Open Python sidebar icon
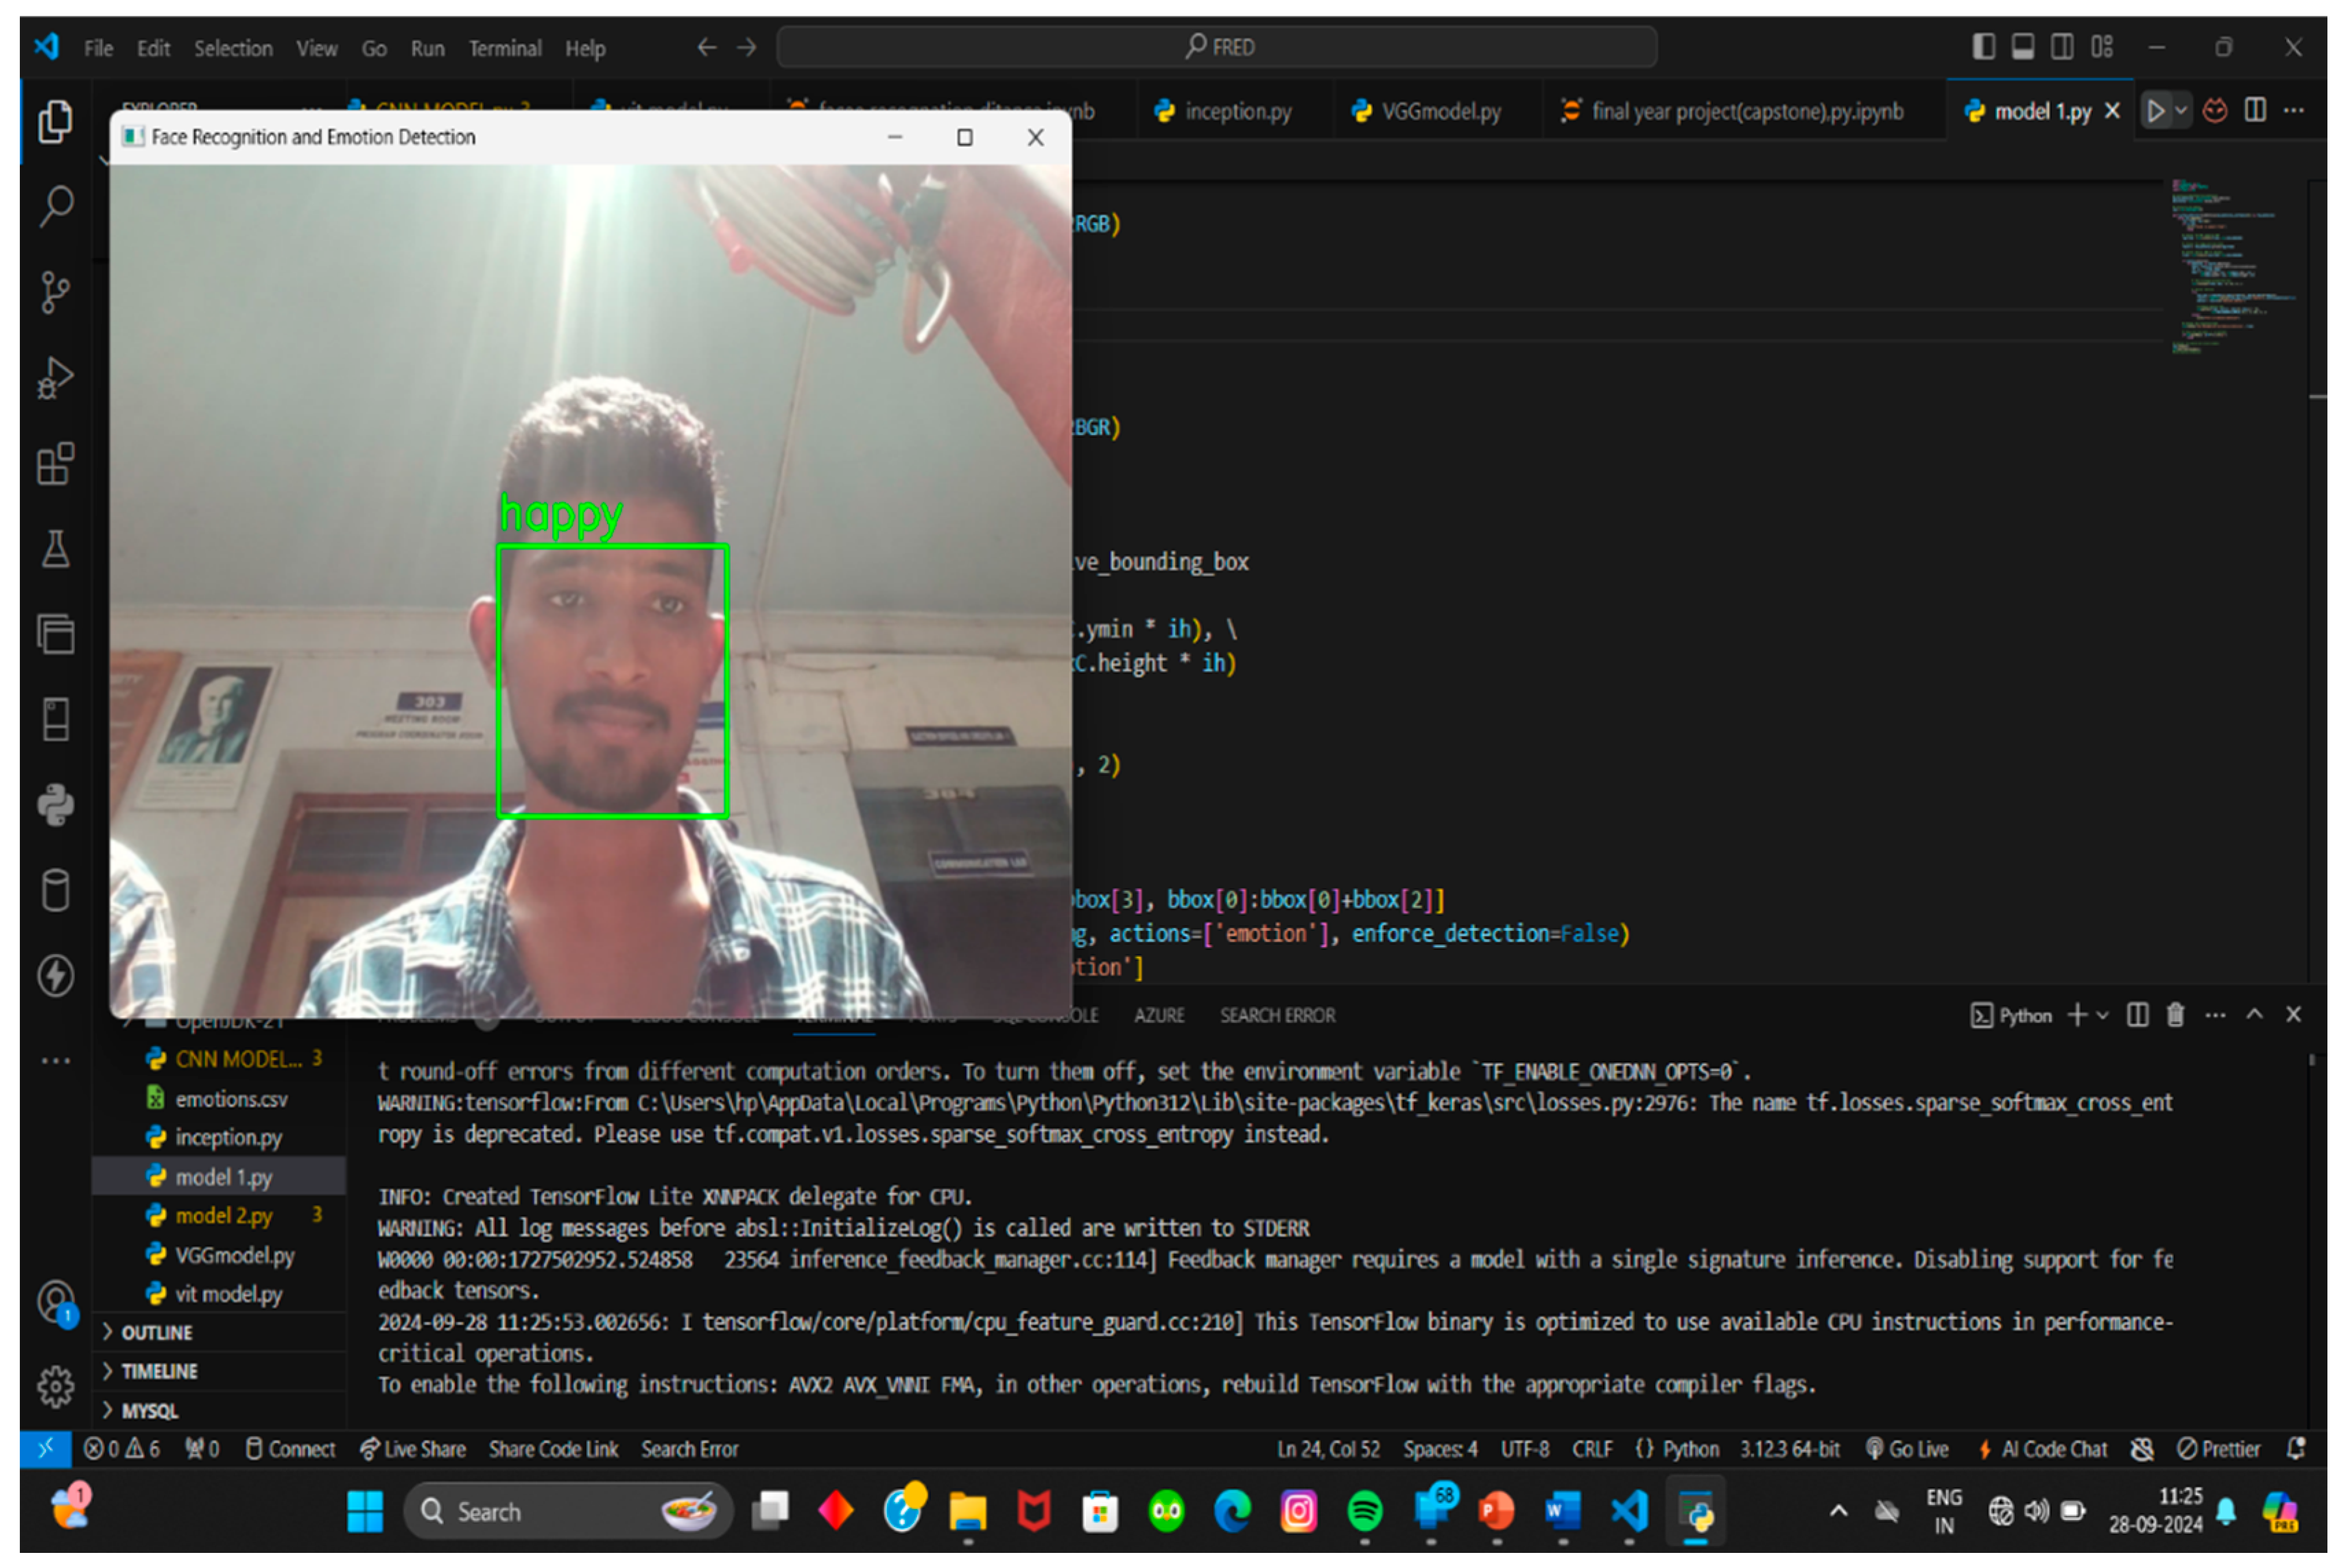 [56, 805]
